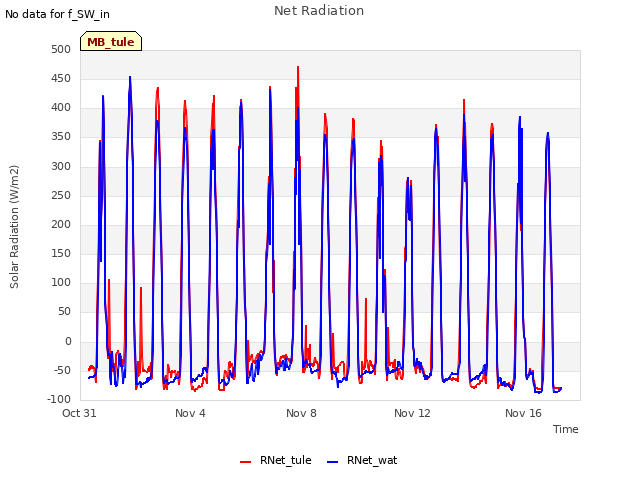
Task: Toggle the RNet_tule legend entry
Action: pos(276,460)
